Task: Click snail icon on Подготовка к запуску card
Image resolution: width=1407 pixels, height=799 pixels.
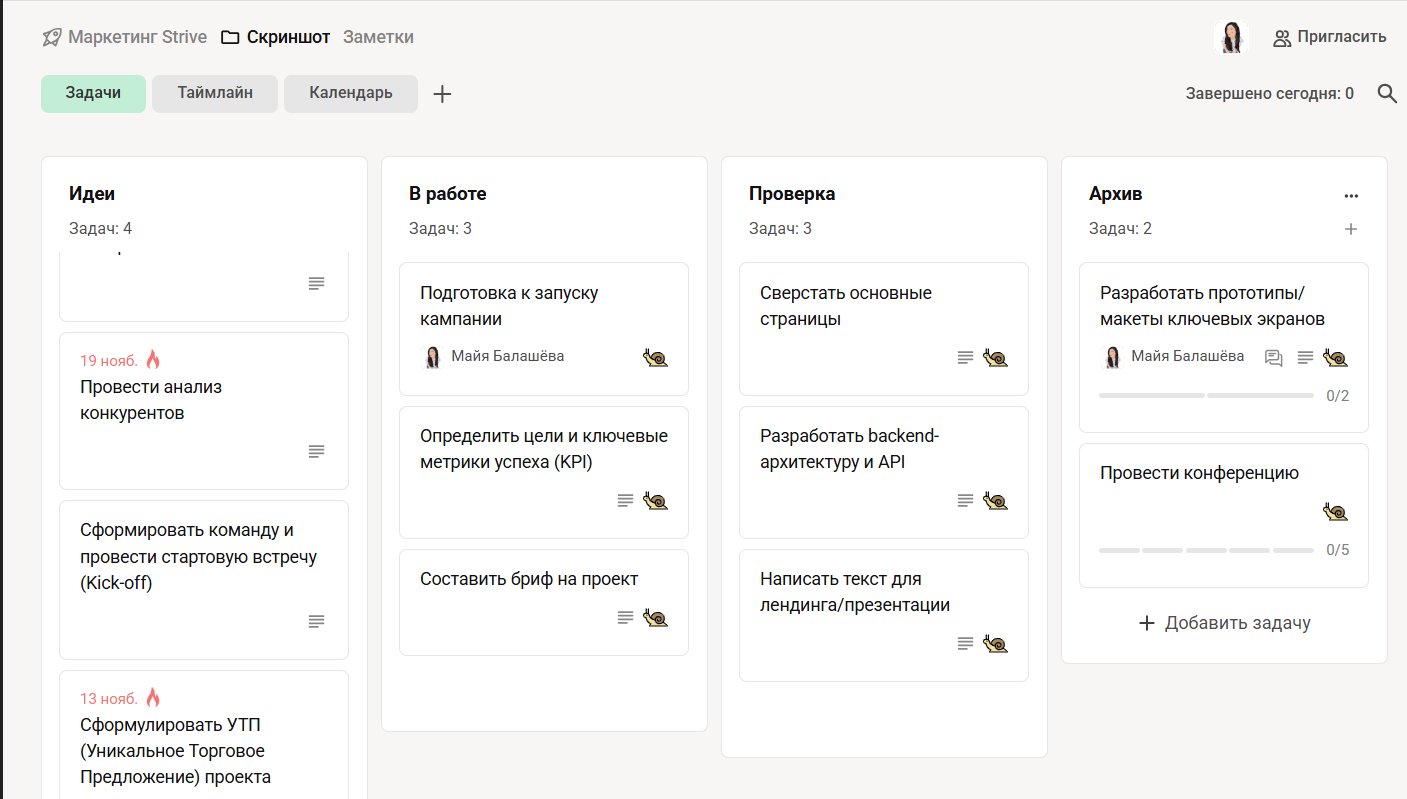Action: 655,357
